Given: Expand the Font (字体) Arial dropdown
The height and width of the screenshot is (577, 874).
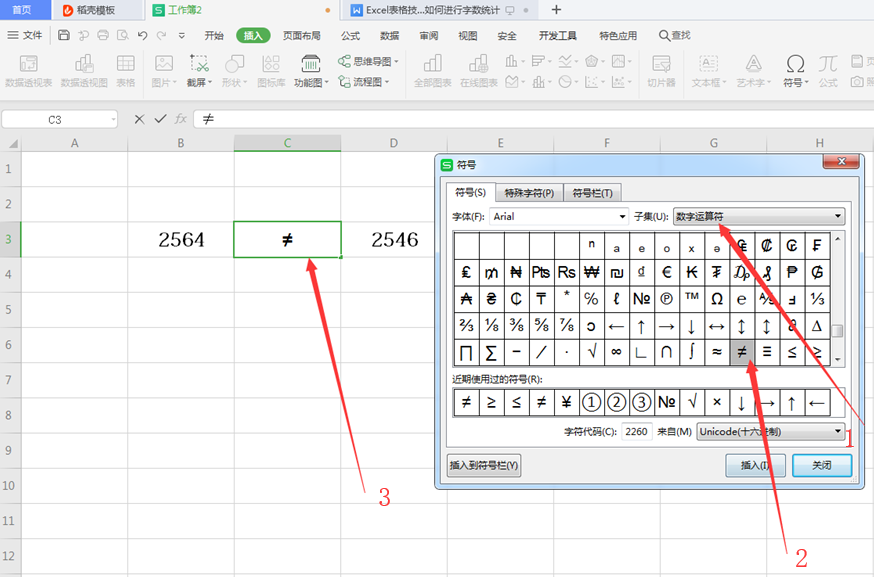Looking at the screenshot, I should tap(622, 216).
